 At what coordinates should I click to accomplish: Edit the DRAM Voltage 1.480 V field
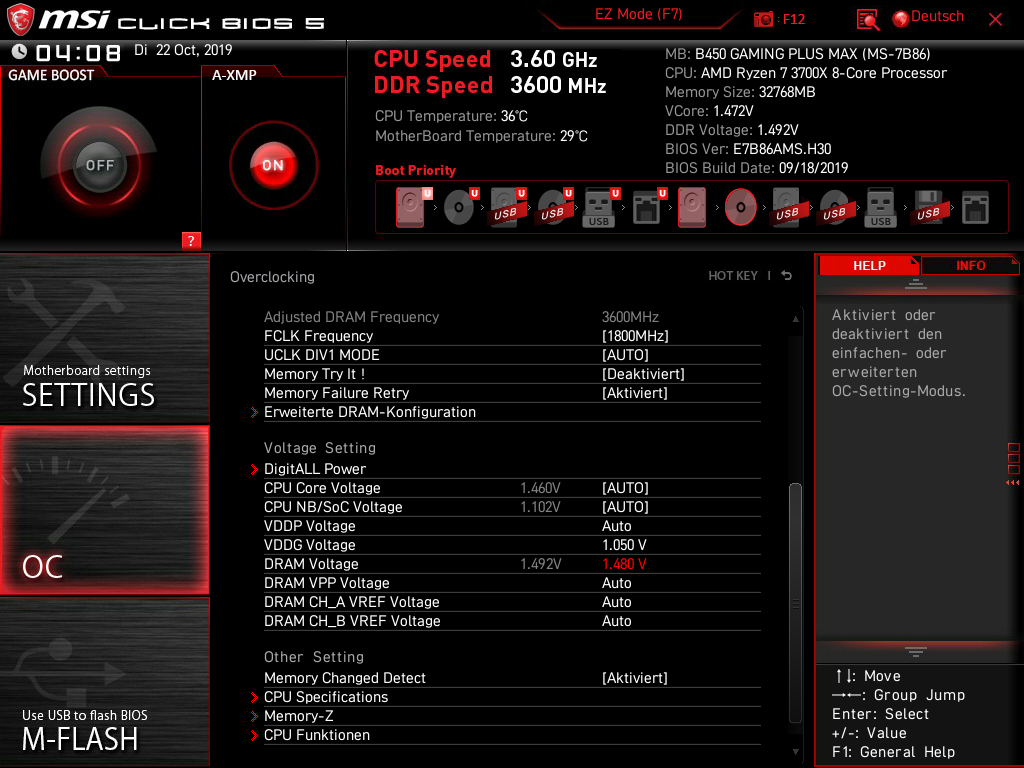(x=624, y=564)
